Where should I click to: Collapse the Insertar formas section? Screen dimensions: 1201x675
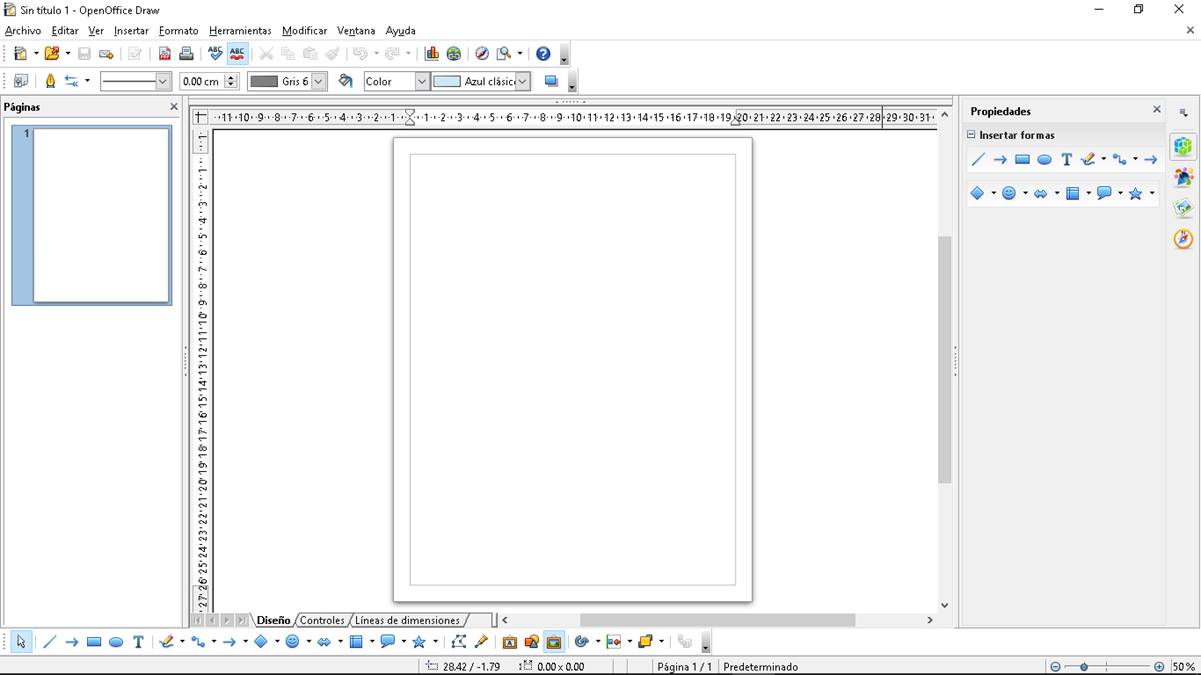coord(971,134)
